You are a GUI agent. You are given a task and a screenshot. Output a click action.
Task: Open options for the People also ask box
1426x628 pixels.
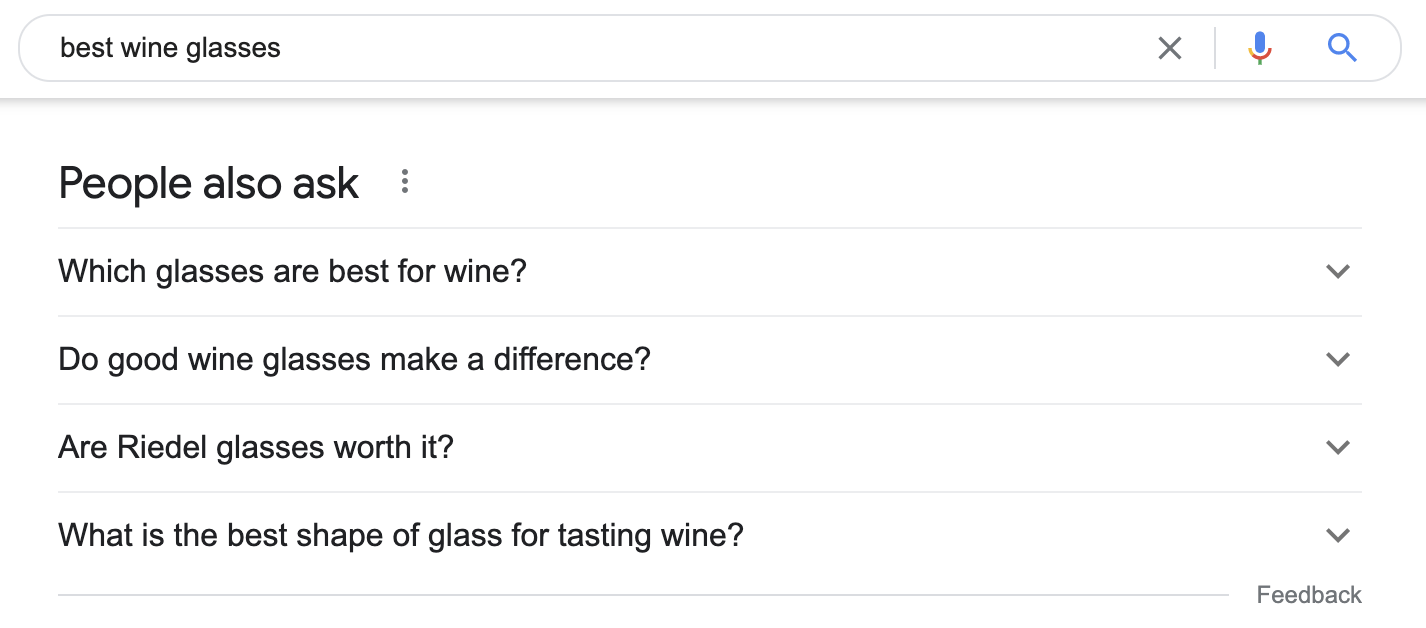click(x=404, y=182)
